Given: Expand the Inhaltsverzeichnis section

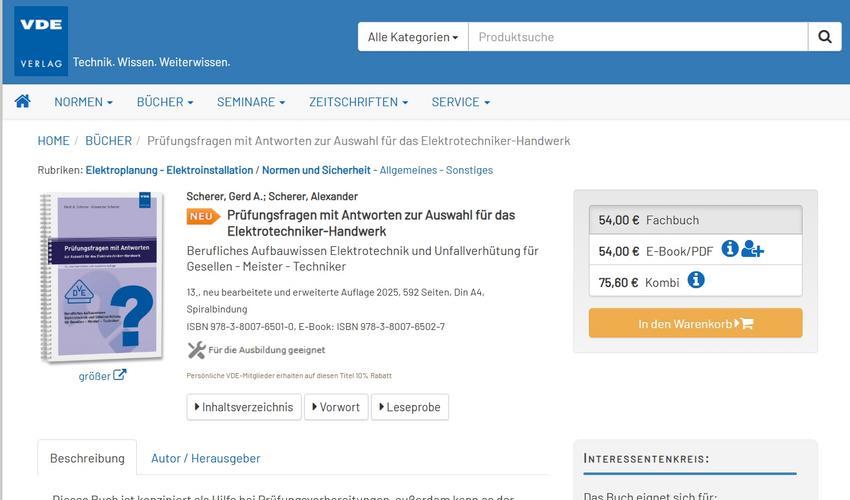Looking at the screenshot, I should click(244, 407).
